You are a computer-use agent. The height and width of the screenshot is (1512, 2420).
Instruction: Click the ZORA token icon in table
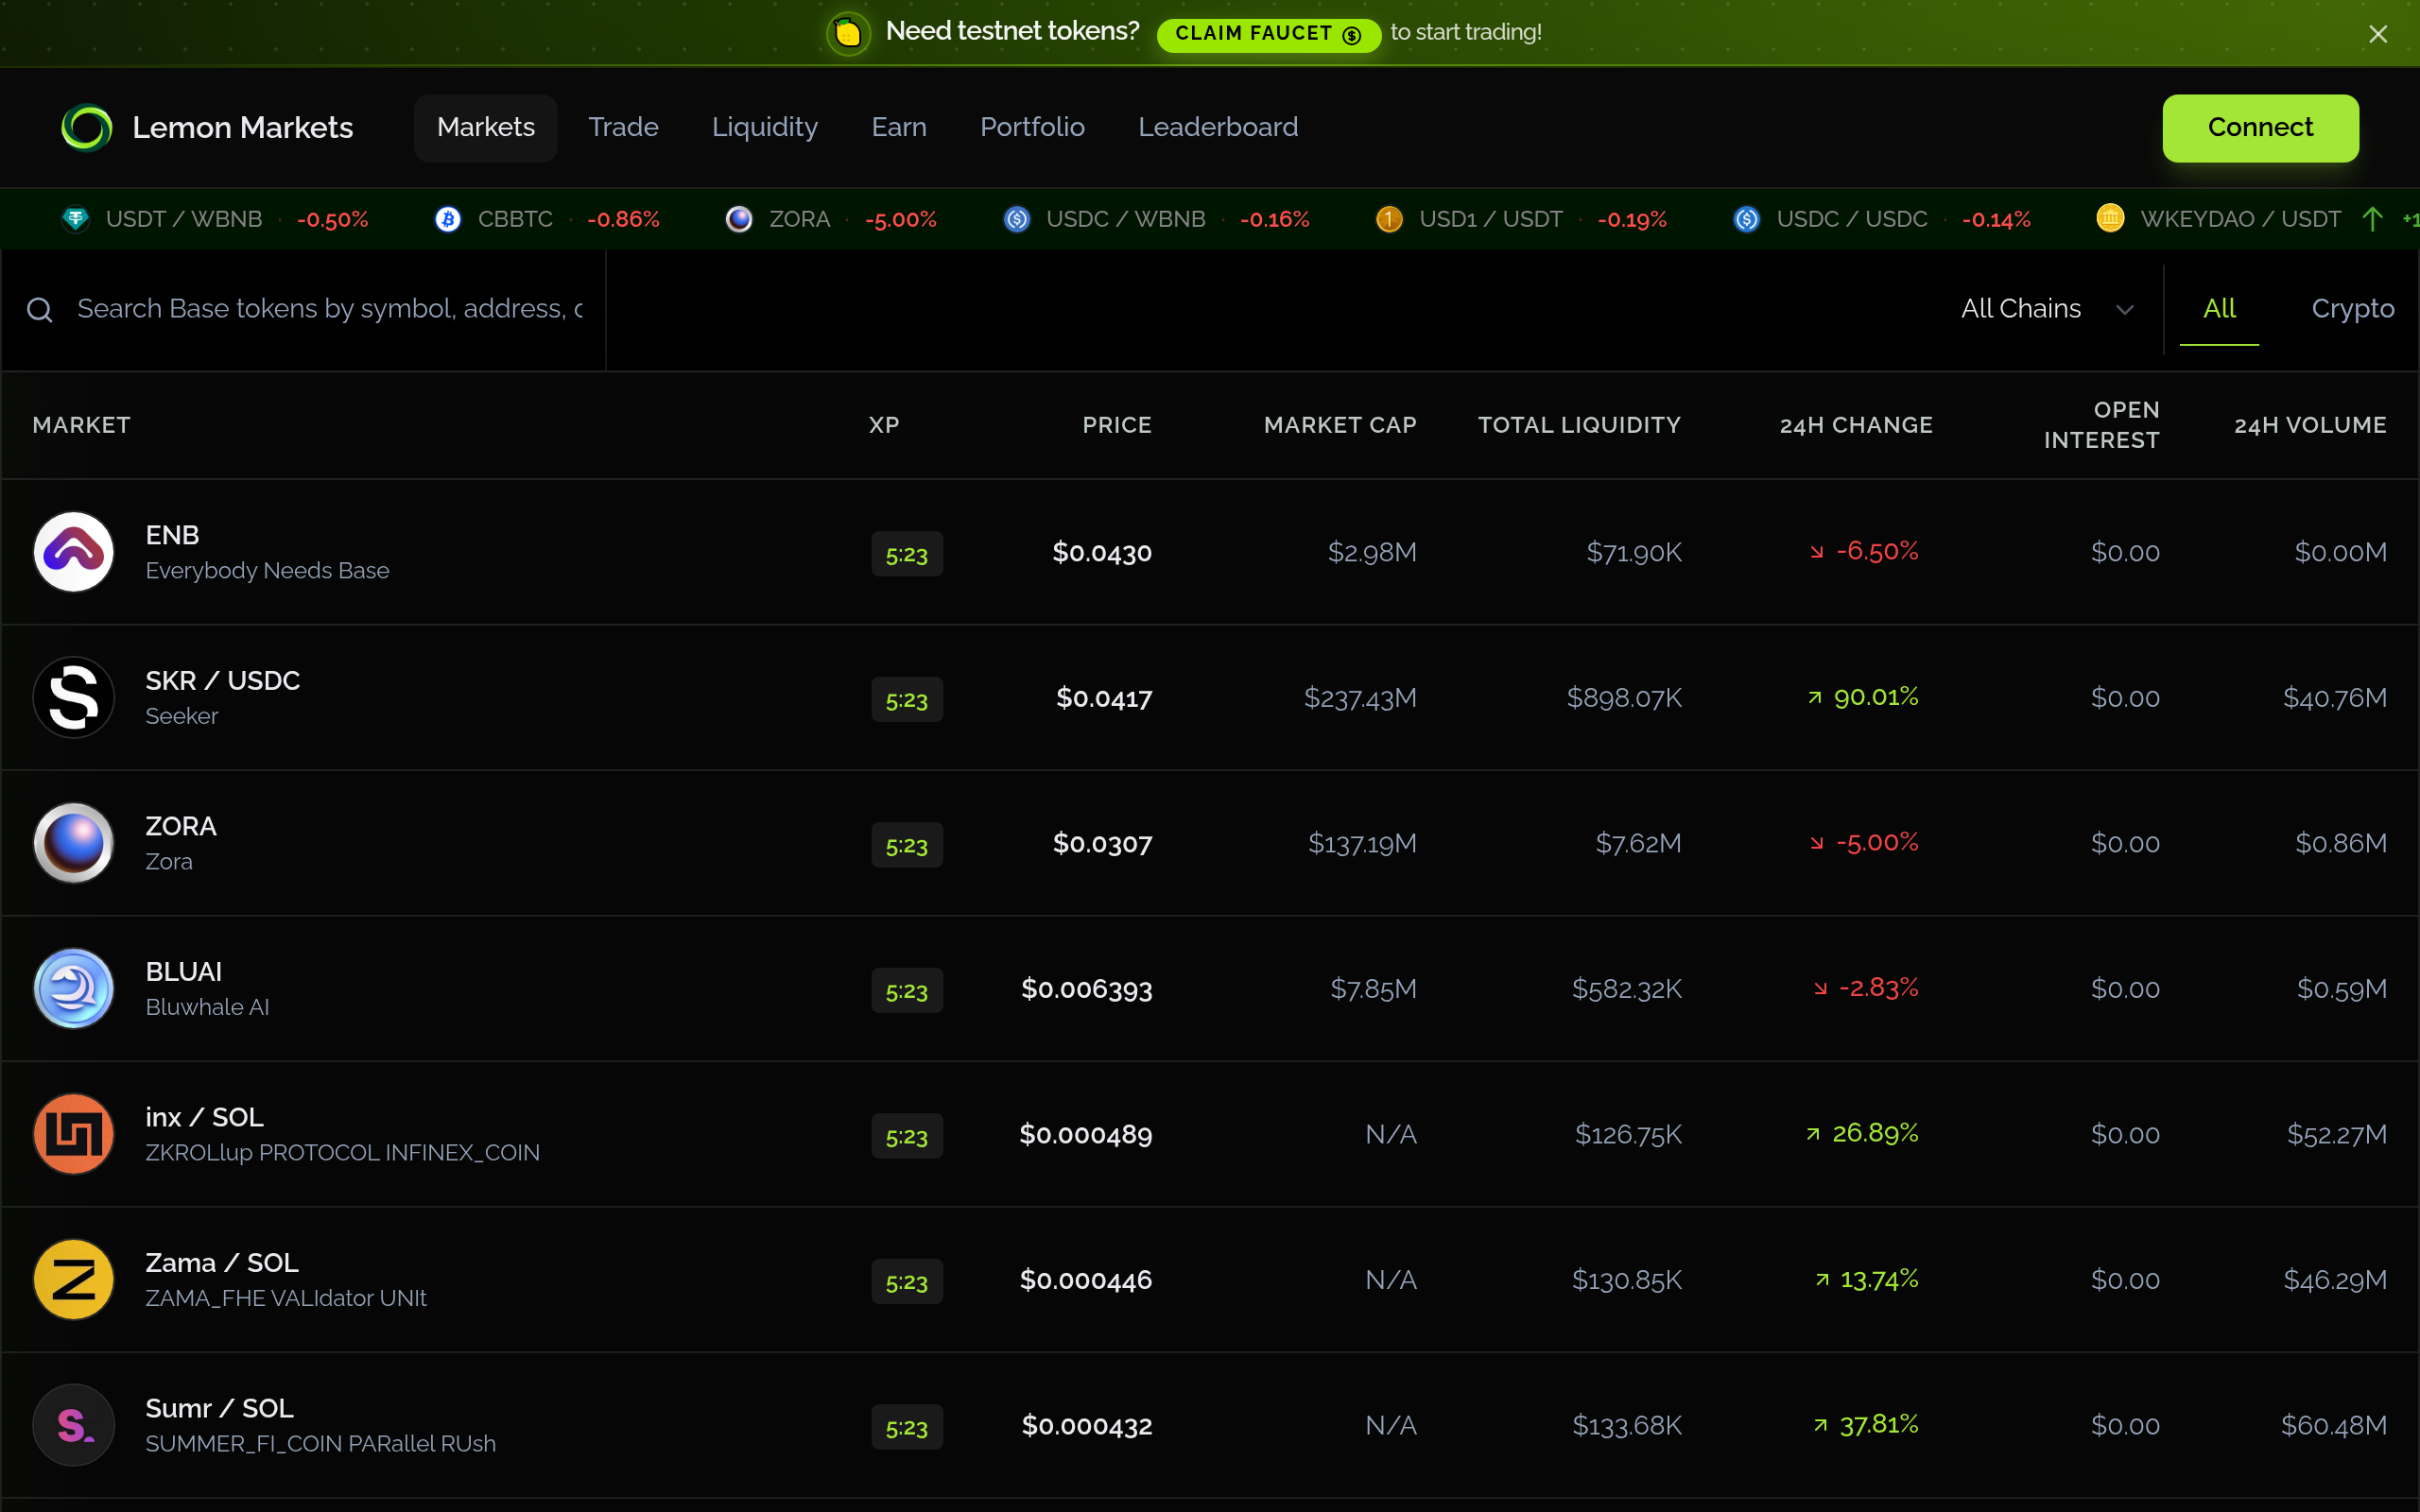click(x=73, y=843)
